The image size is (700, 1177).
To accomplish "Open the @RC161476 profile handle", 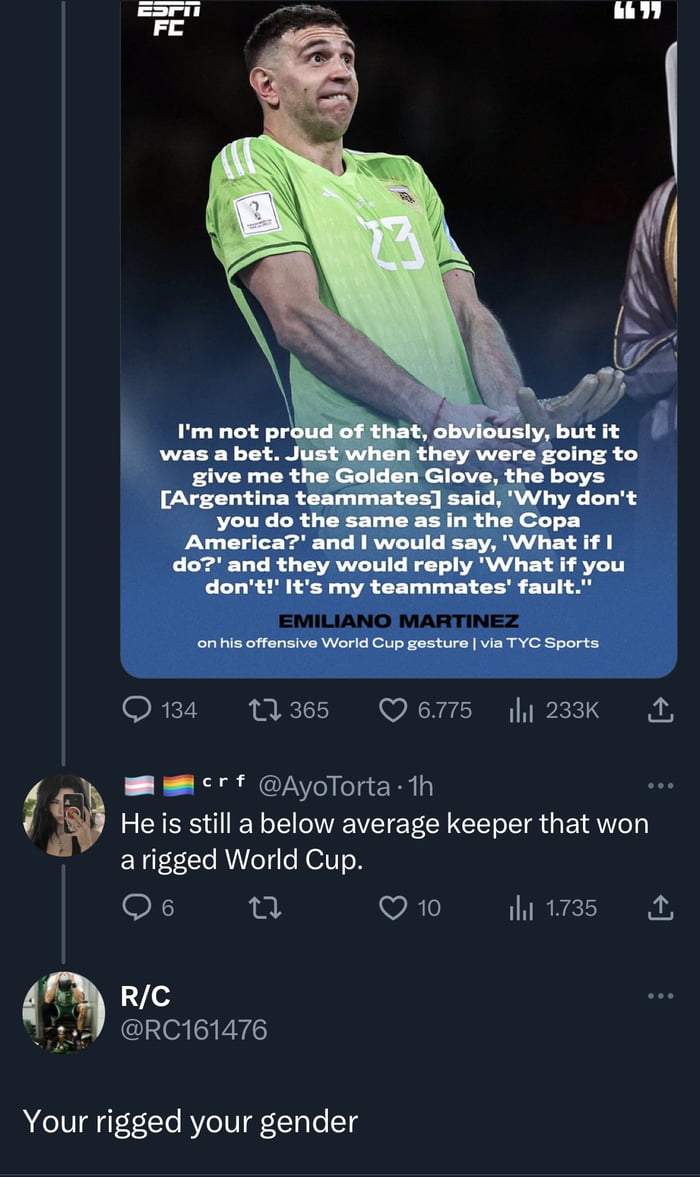I will 194,1029.
